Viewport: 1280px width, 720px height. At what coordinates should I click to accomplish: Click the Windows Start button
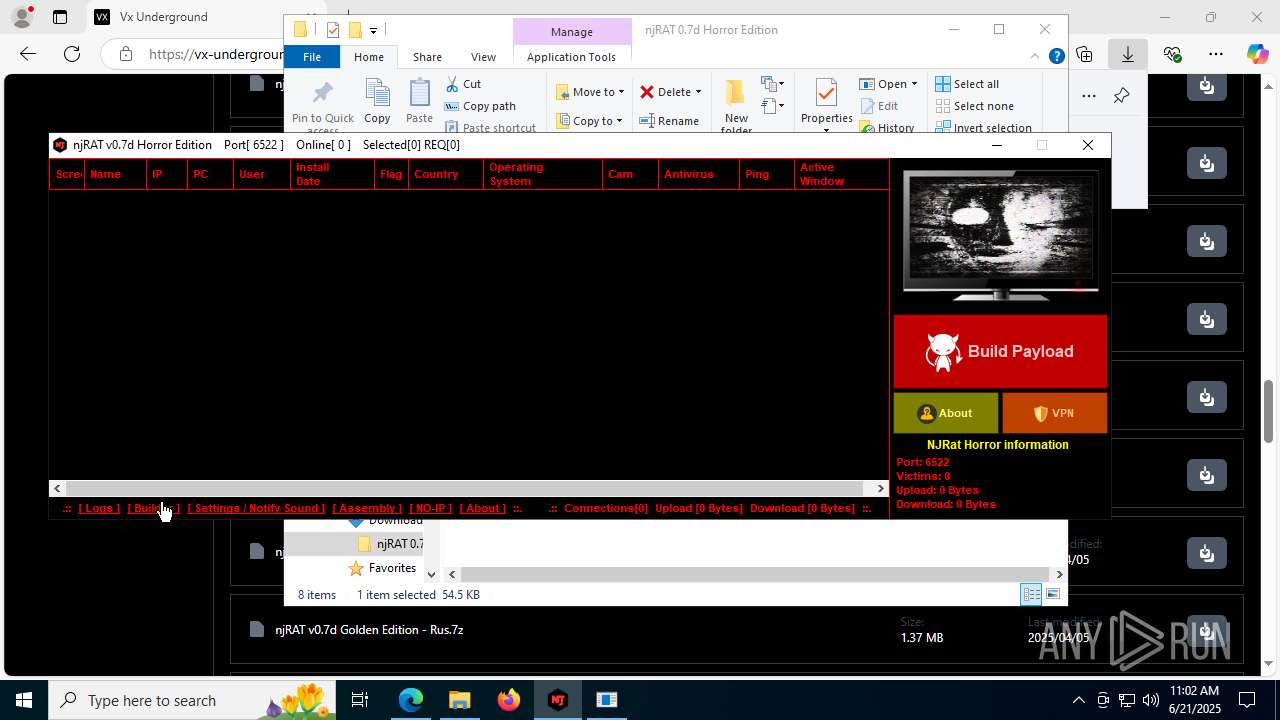[x=24, y=700]
